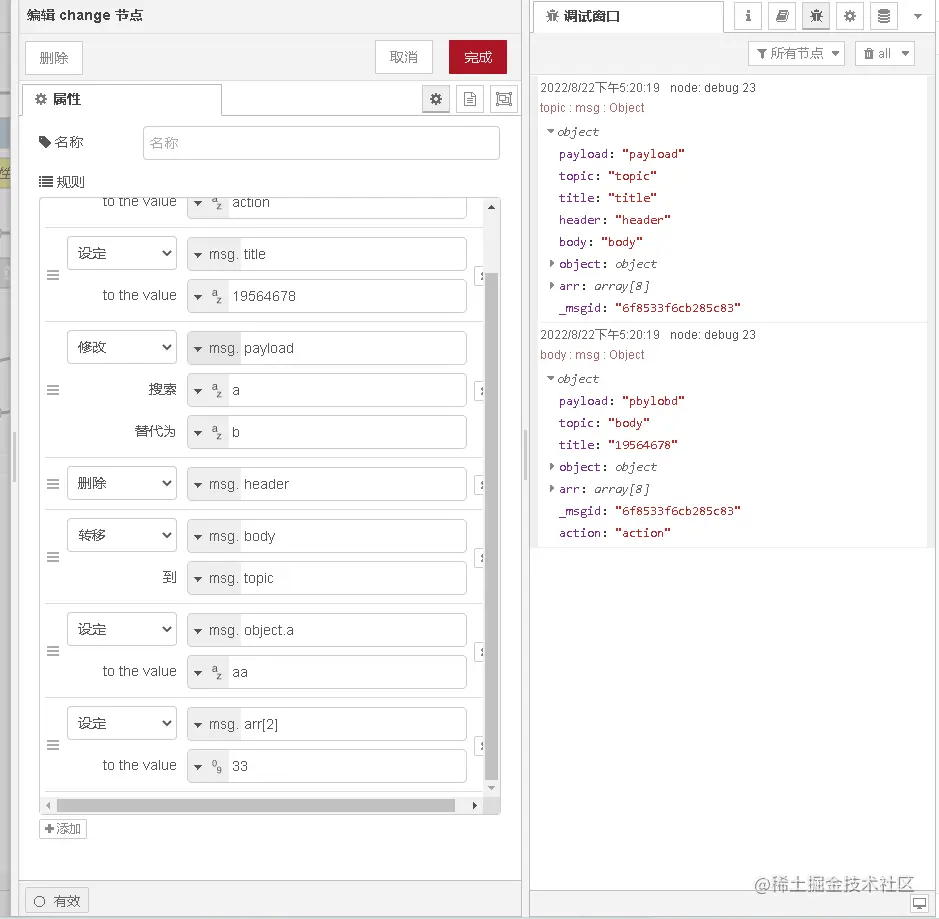Expand arr array[8] in second message
This screenshot has width=939, height=919.
[x=552, y=489]
